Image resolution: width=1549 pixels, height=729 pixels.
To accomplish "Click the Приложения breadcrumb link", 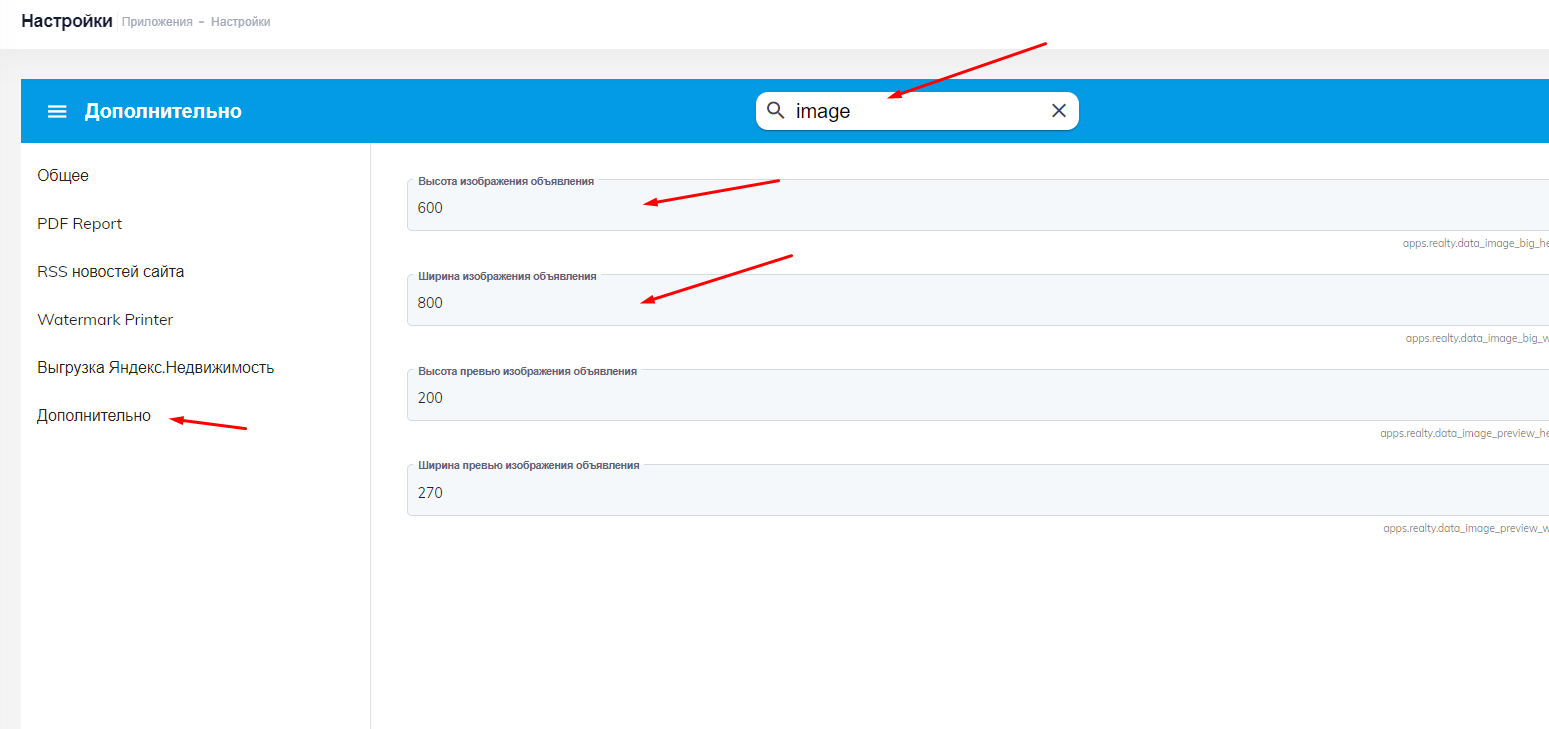I will click(157, 22).
